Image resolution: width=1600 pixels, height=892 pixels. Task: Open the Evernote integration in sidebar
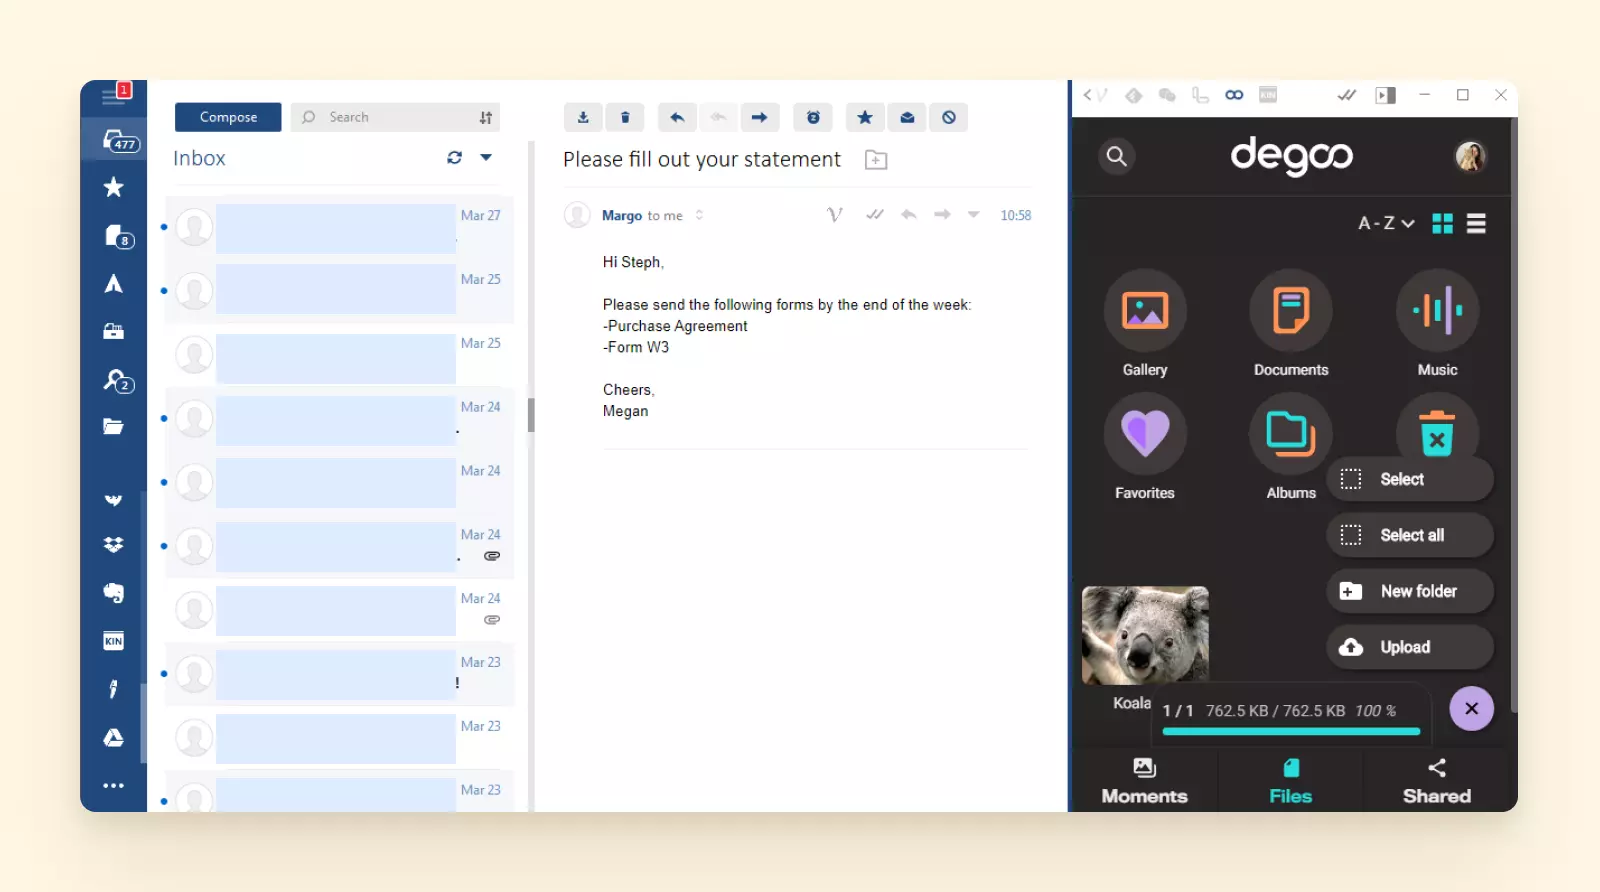[x=114, y=593]
